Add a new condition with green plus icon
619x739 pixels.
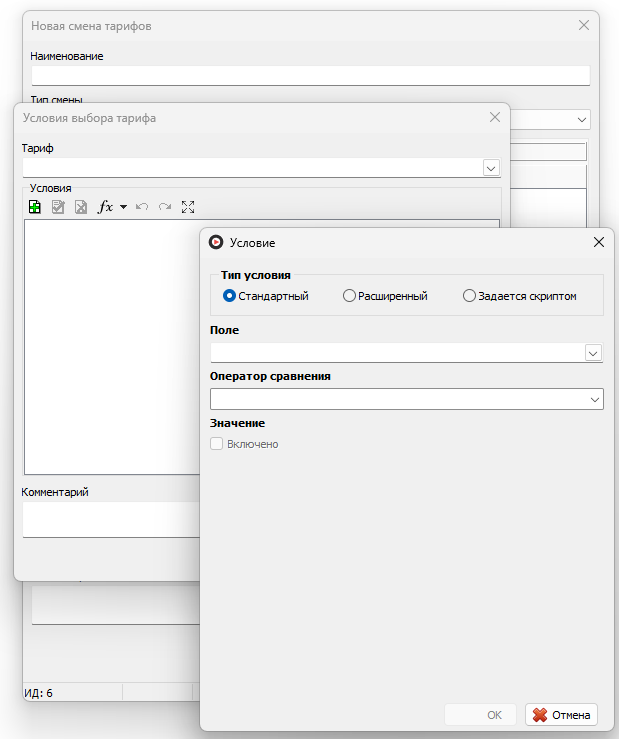[35, 207]
